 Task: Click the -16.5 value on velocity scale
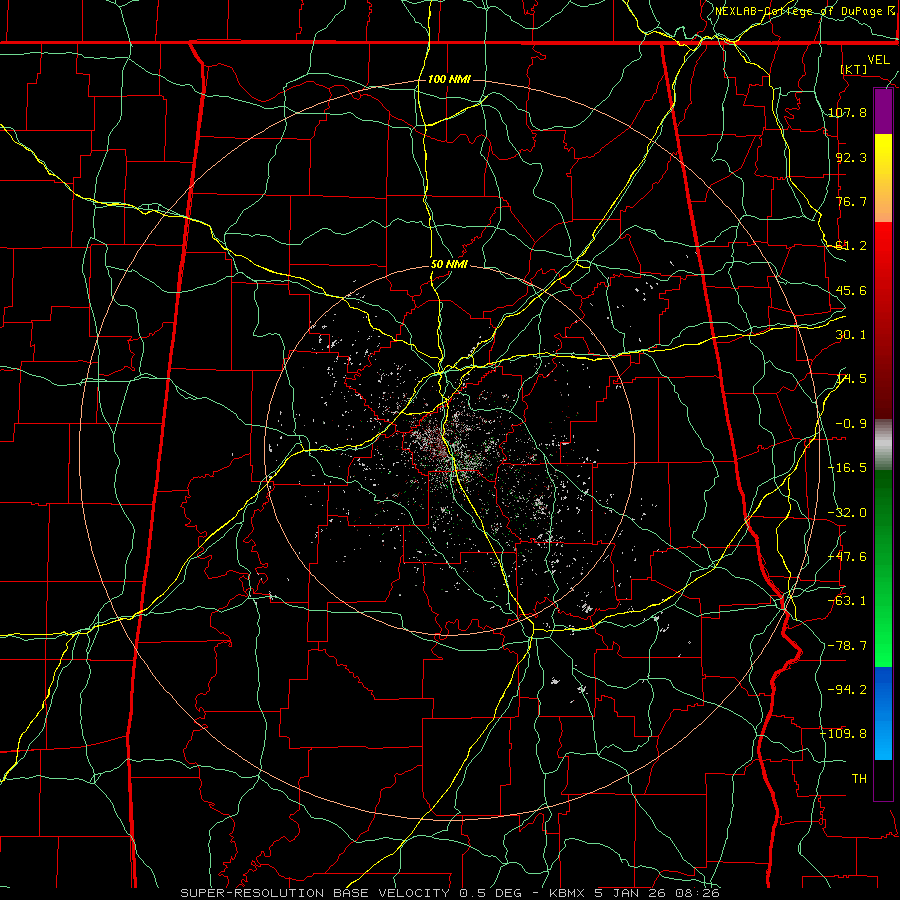pyautogui.click(x=847, y=468)
